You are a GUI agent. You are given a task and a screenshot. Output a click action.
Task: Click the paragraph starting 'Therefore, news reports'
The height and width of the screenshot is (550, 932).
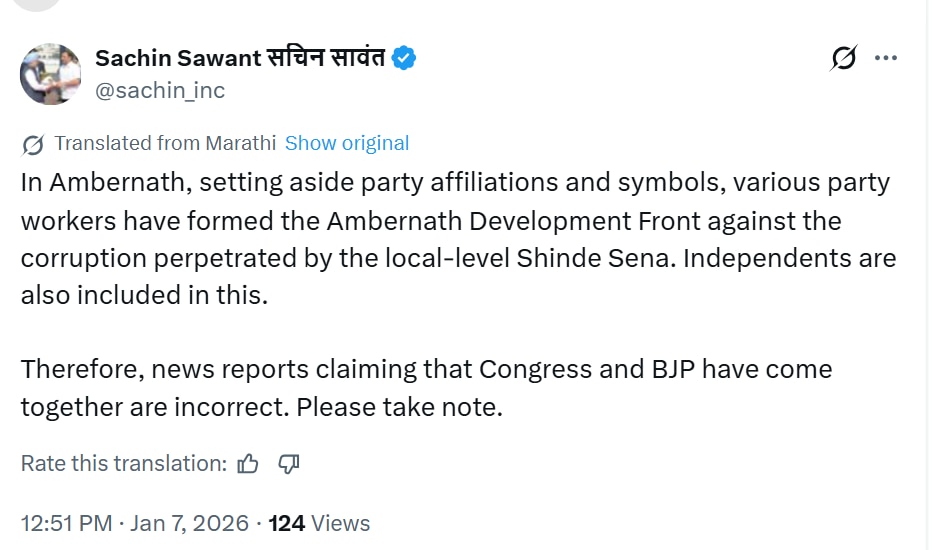tap(426, 387)
